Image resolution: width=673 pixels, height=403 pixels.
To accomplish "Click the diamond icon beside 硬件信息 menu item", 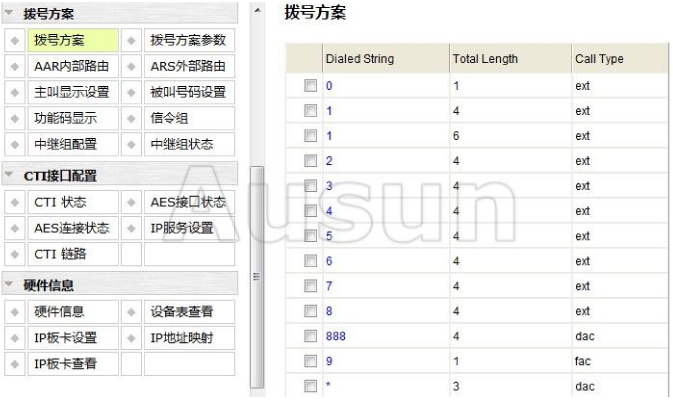I will pyautogui.click(x=15, y=313).
